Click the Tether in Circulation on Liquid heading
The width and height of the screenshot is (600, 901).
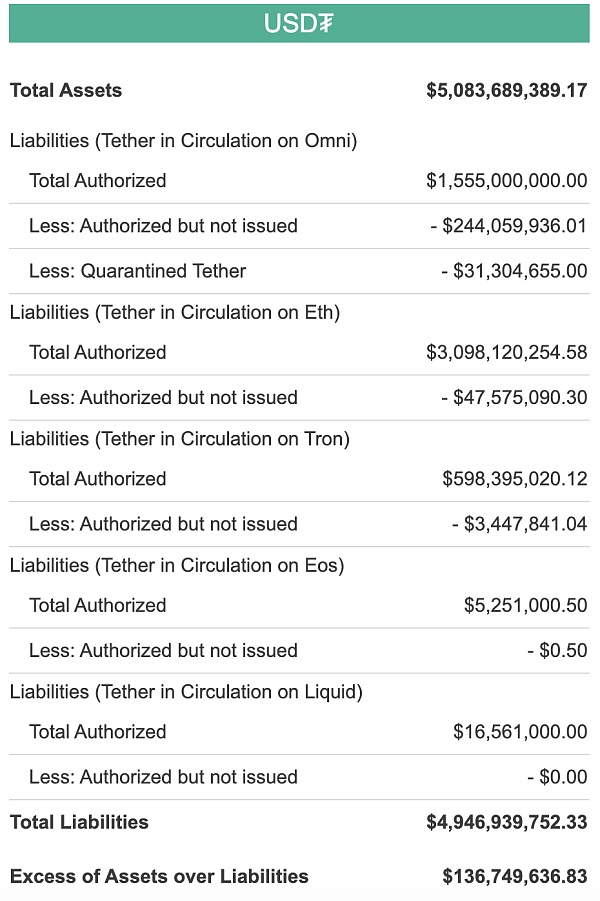click(x=186, y=691)
